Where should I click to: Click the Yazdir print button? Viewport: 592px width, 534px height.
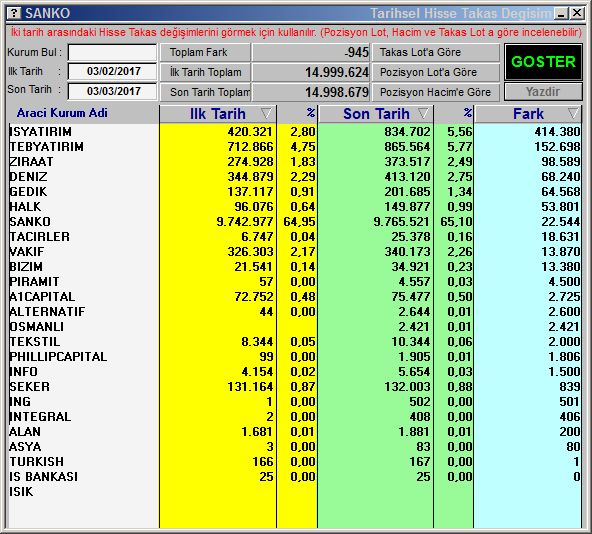coord(543,92)
